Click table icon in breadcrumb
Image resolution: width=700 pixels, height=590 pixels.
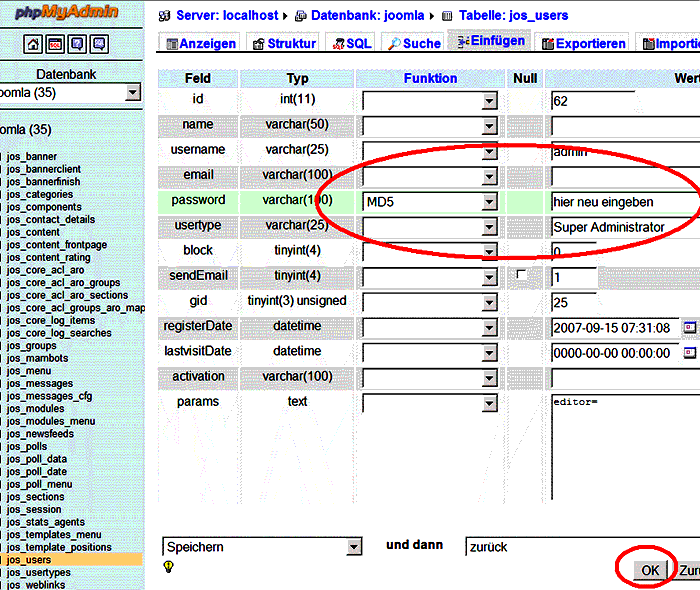(x=447, y=17)
